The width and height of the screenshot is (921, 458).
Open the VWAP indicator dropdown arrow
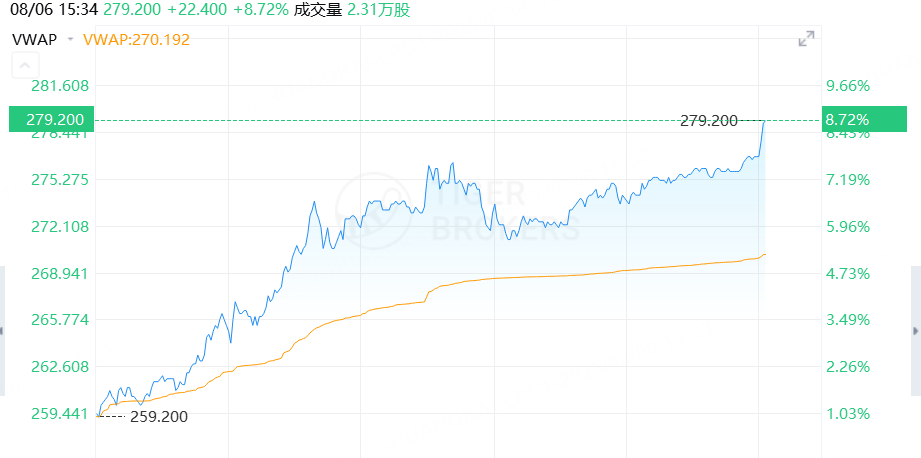(x=70, y=39)
